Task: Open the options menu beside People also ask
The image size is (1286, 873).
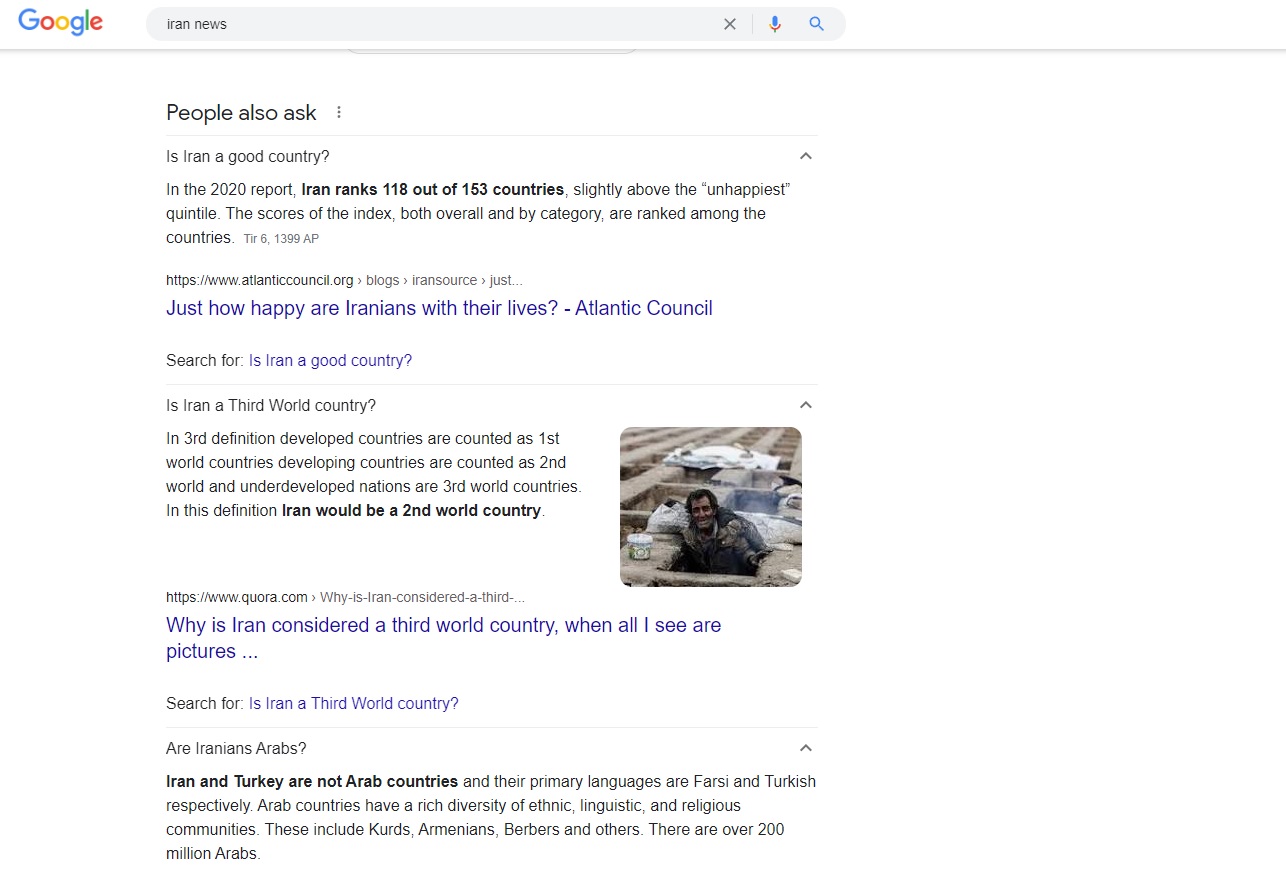Action: coord(339,112)
